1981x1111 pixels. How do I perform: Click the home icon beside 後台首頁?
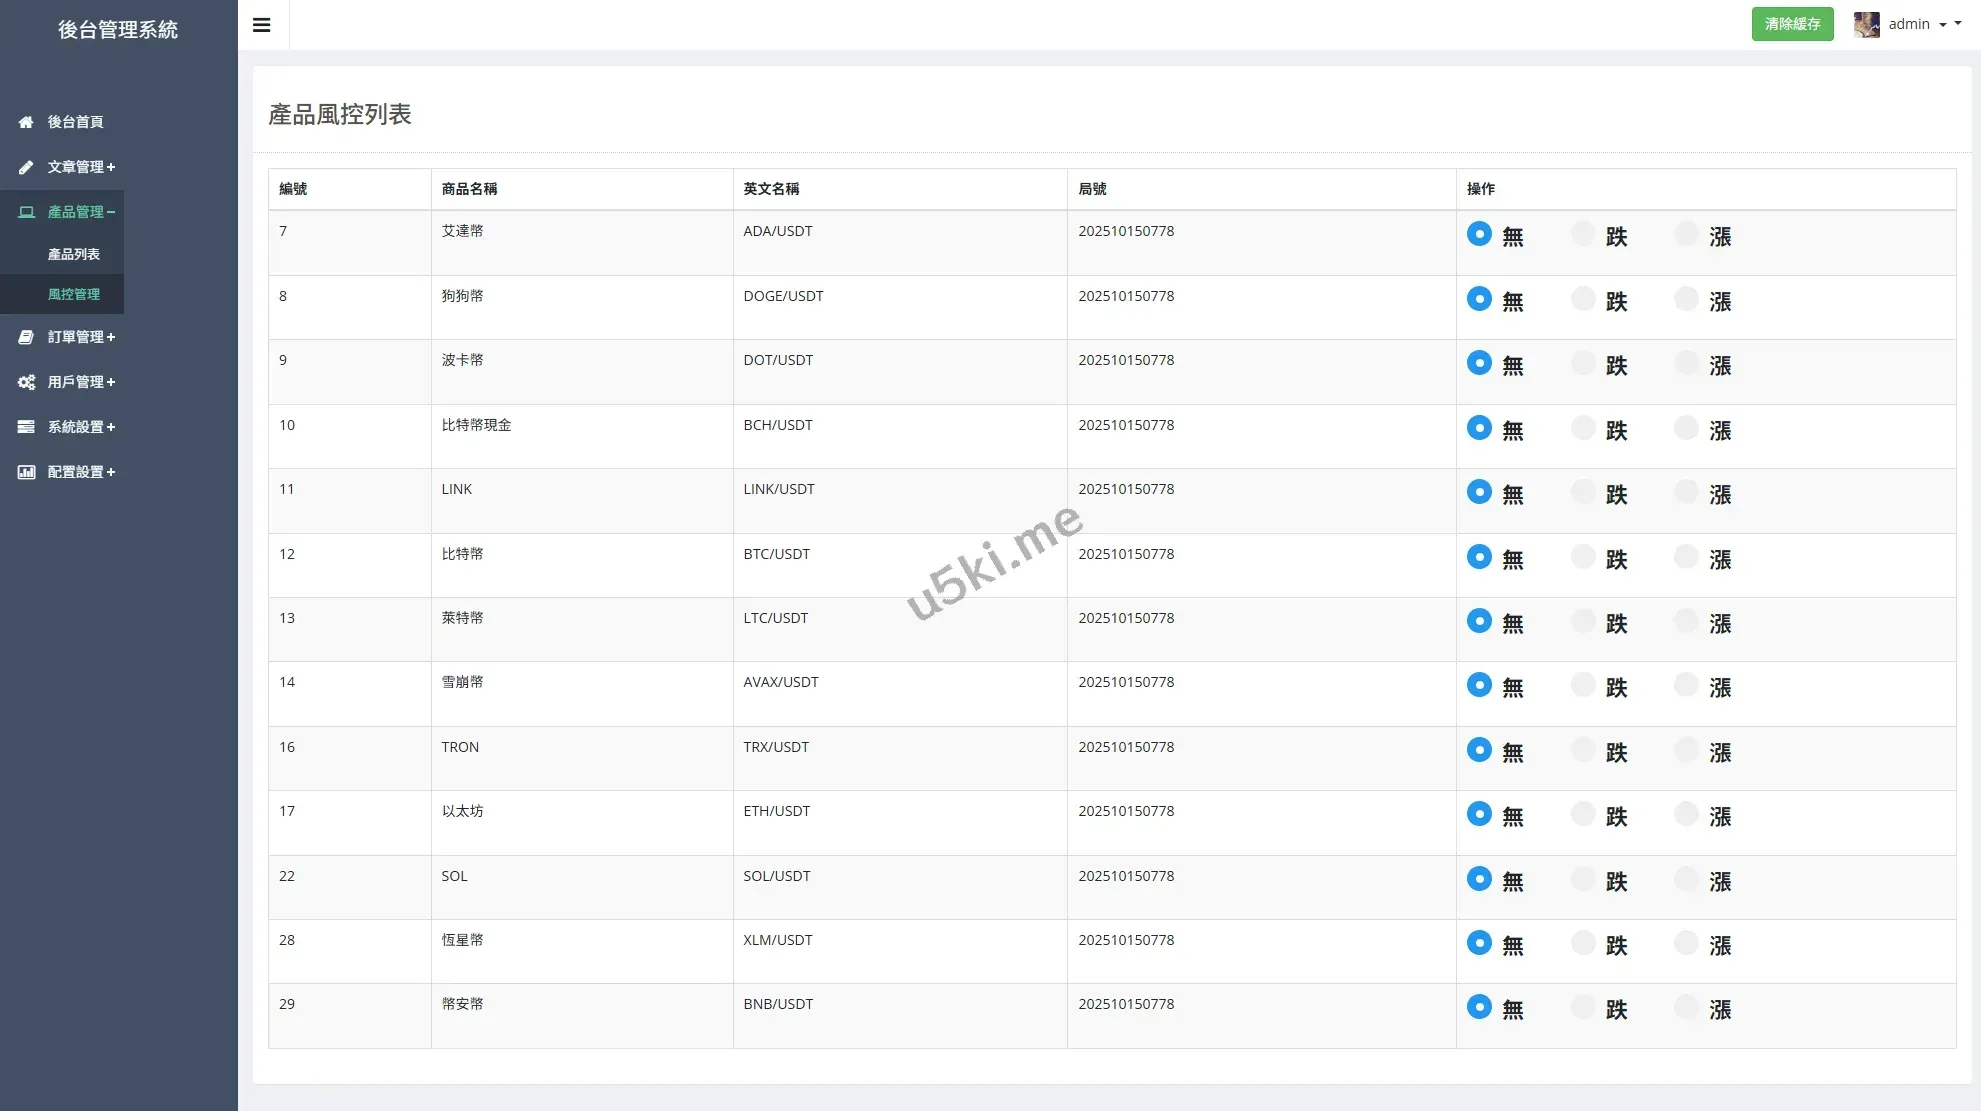26,122
